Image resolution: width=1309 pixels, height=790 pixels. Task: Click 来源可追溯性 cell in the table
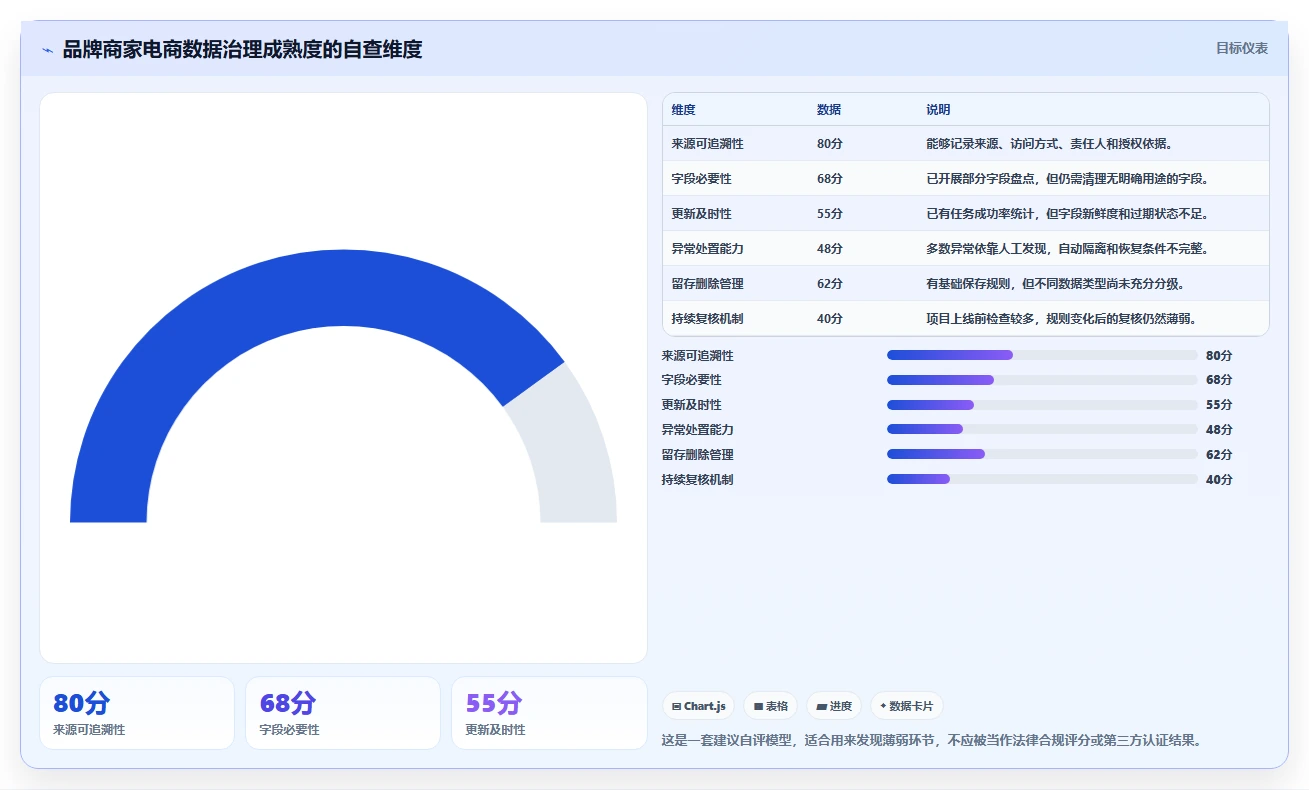click(x=708, y=144)
